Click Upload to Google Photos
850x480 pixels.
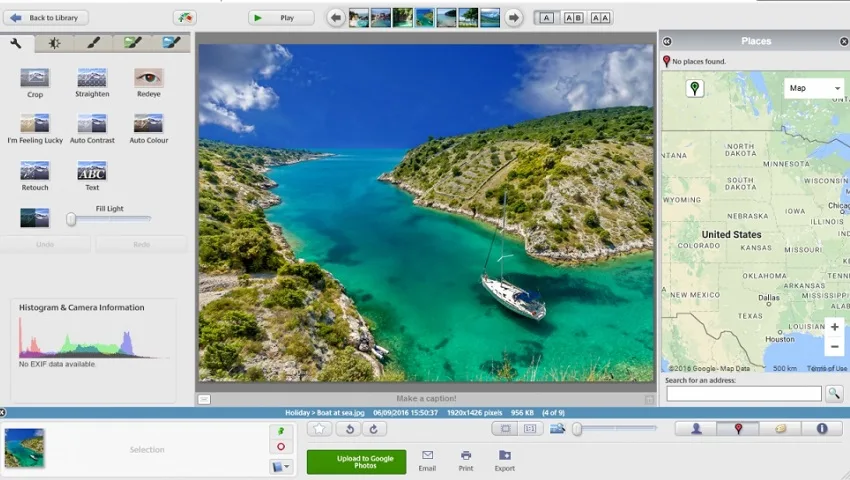click(x=357, y=462)
